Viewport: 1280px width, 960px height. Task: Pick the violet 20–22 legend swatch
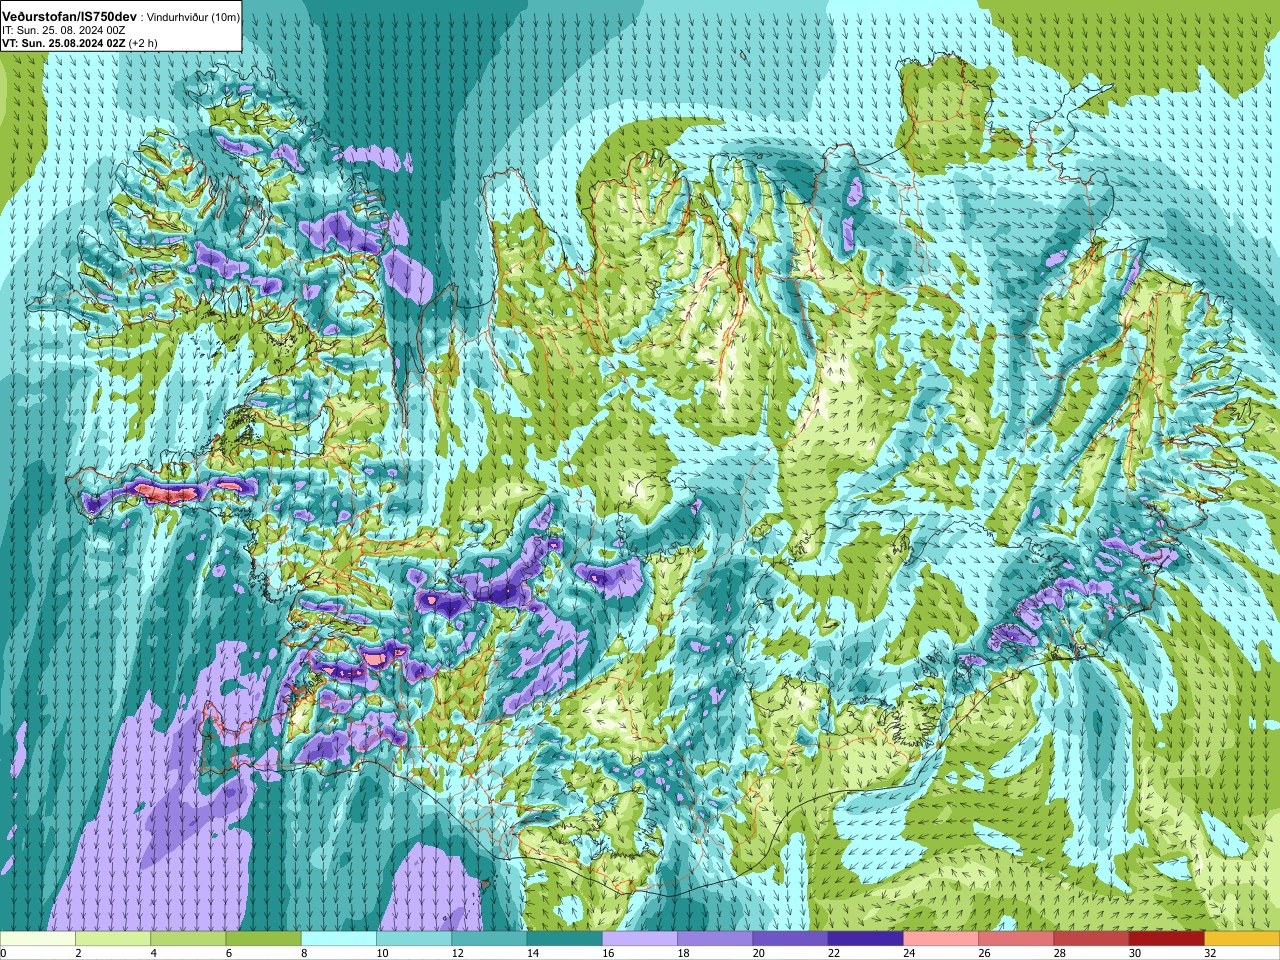[x=790, y=939]
